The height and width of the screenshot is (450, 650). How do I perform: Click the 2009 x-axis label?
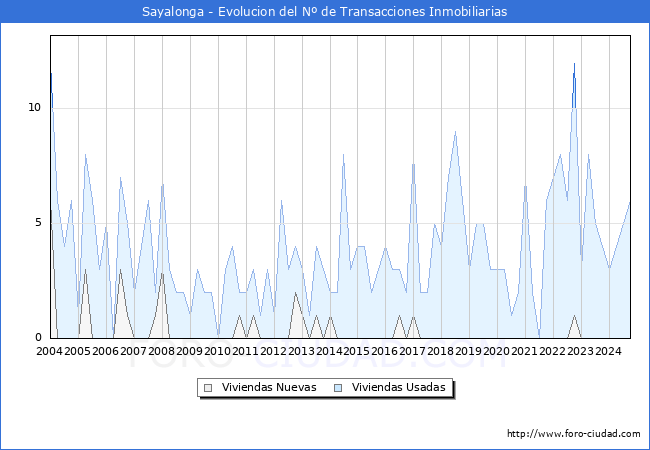pyautogui.click(x=189, y=351)
